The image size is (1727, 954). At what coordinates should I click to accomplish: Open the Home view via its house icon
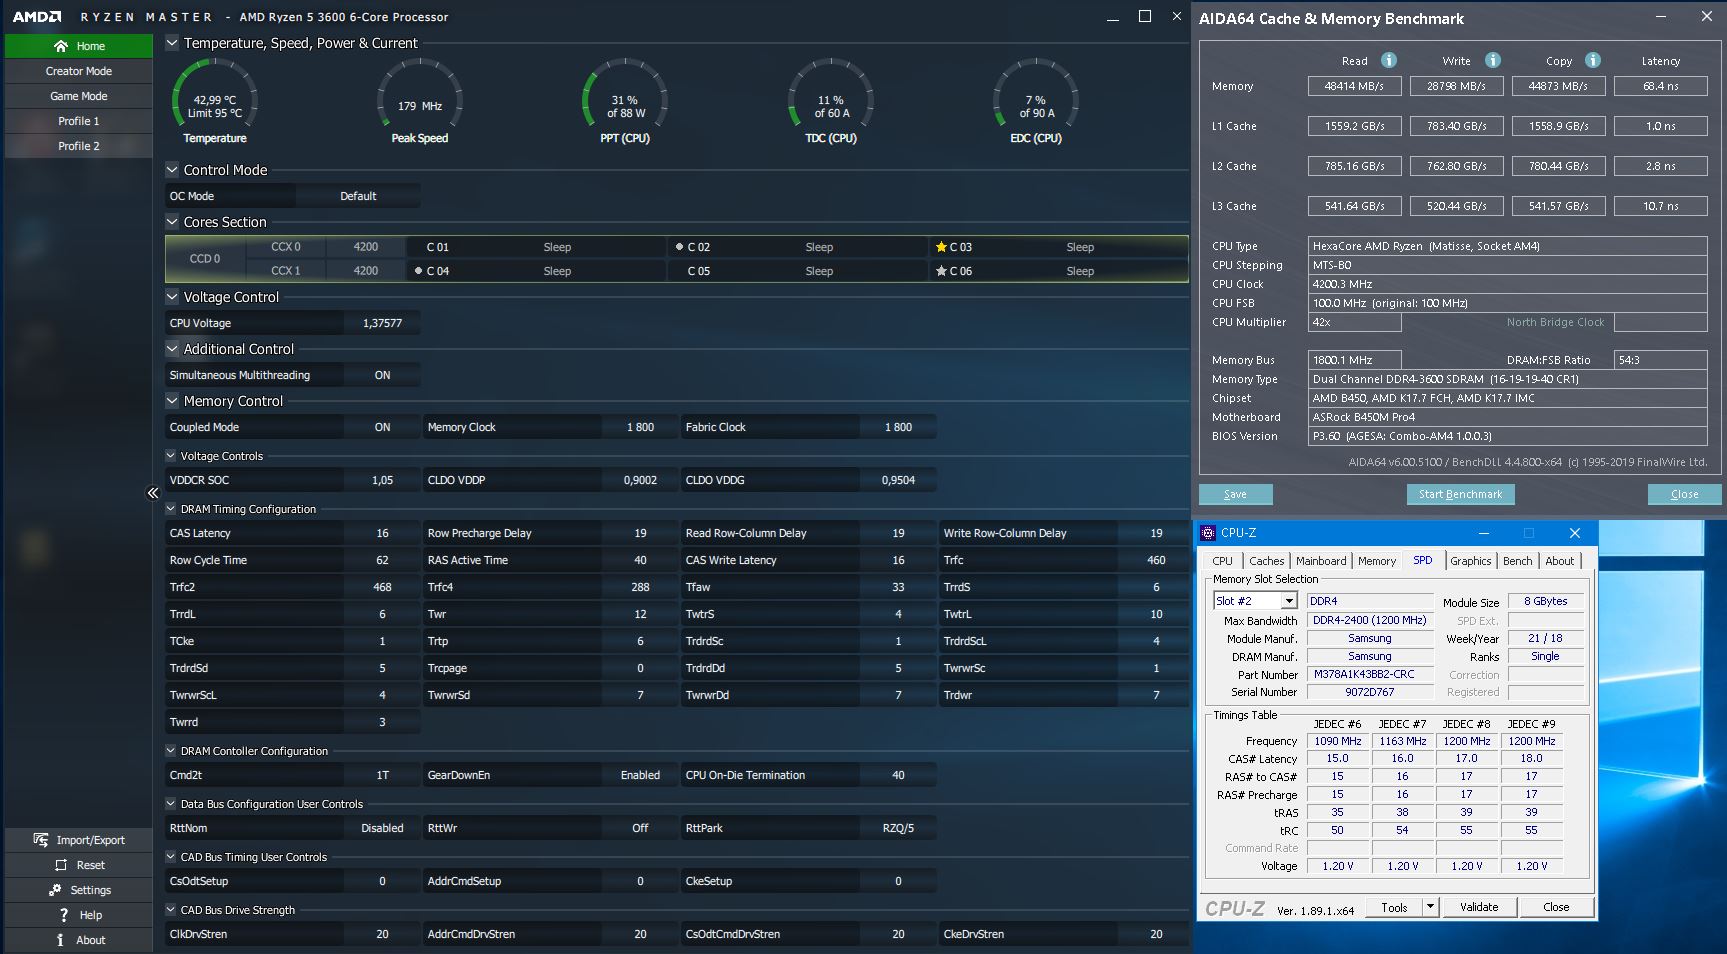[61, 46]
